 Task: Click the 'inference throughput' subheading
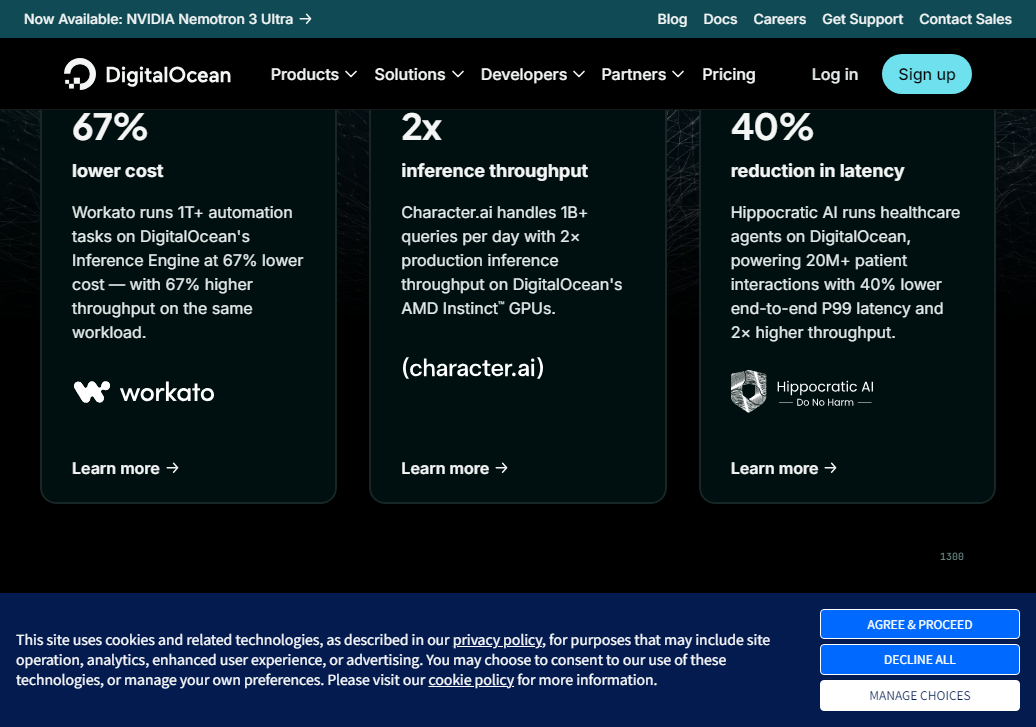point(494,171)
